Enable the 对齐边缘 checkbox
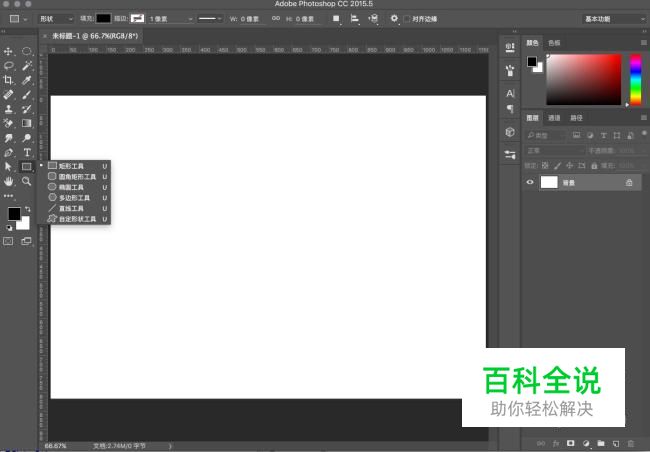Viewport: 650px width, 452px height. tap(408, 19)
